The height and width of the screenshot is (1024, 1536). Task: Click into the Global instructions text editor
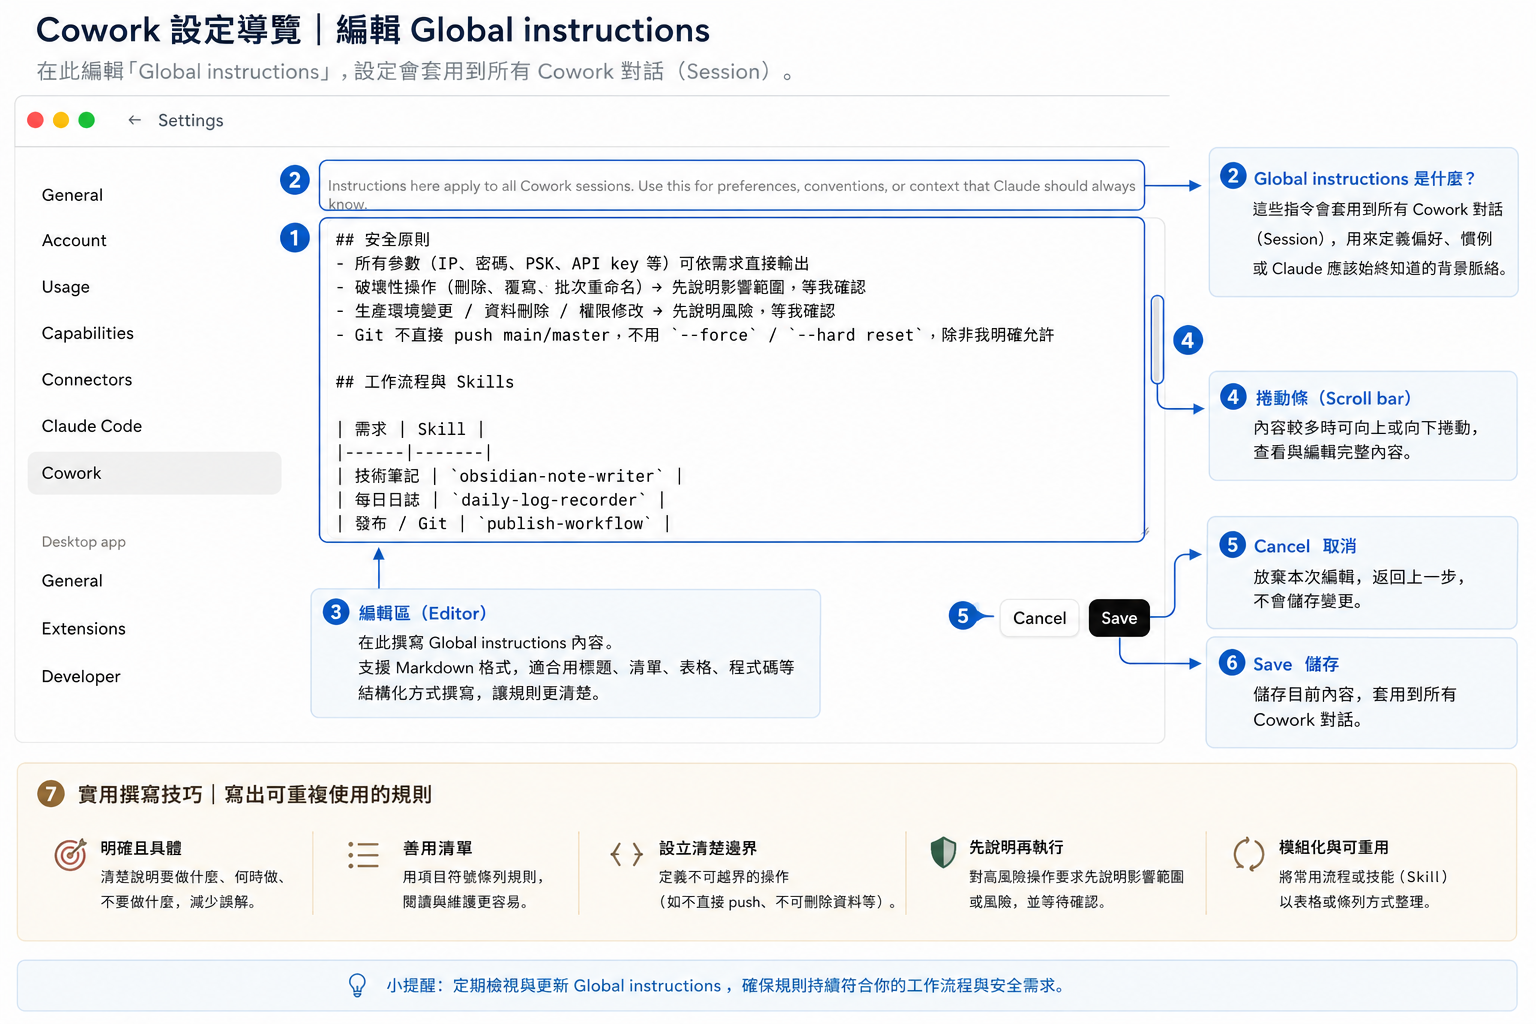[x=732, y=380]
